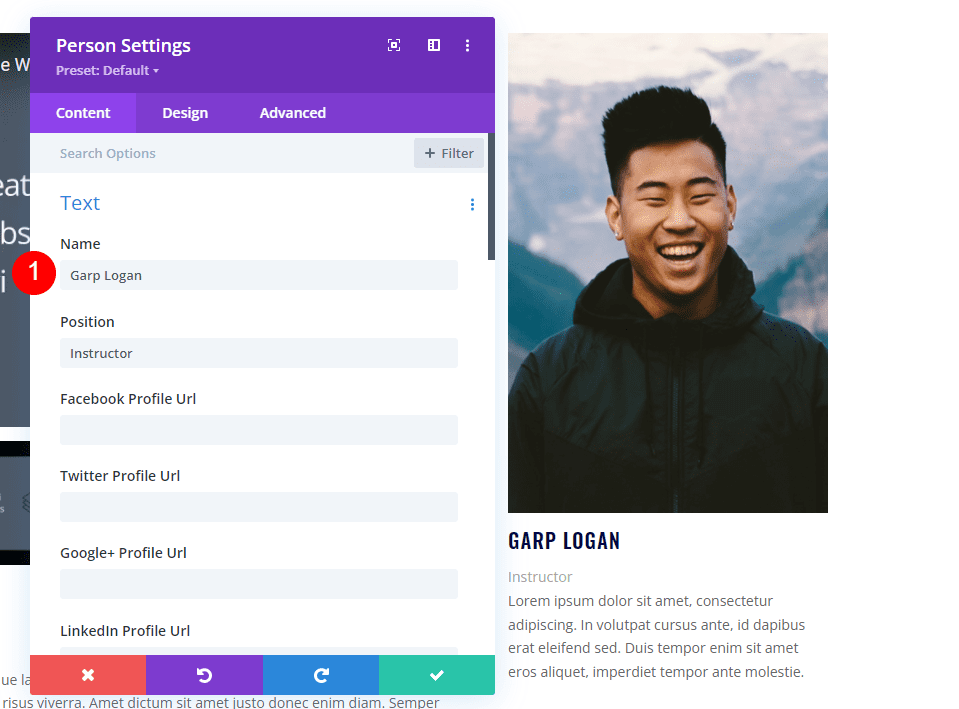The height and width of the screenshot is (709, 959).
Task: Click the Facebook Profile Url field
Action: click(x=259, y=430)
